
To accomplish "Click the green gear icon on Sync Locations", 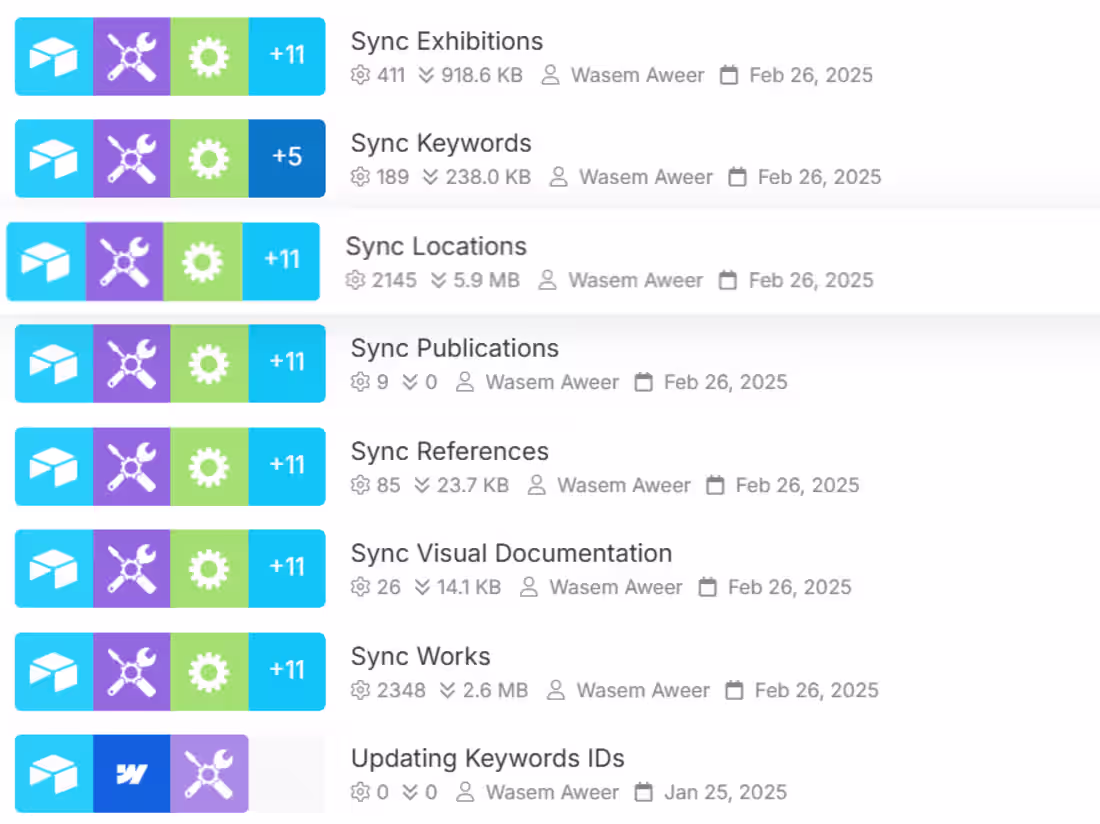I will coord(202,262).
